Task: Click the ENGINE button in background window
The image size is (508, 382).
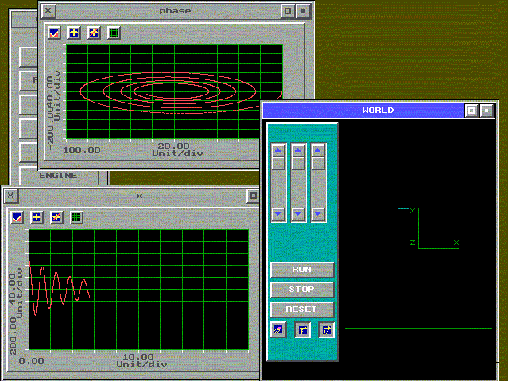Action: click(59, 176)
